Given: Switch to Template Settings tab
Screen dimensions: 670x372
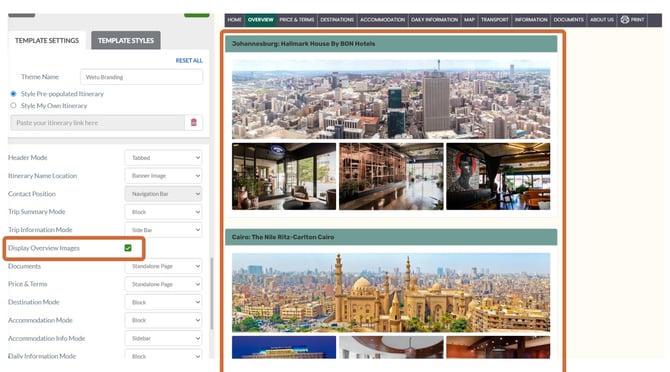Looking at the screenshot, I should (47, 41).
